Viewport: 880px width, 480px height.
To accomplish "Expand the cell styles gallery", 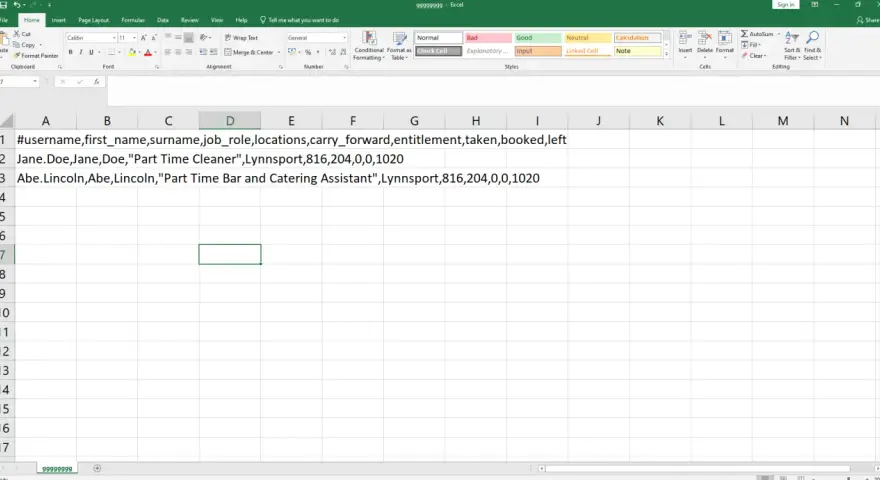I will [666, 54].
